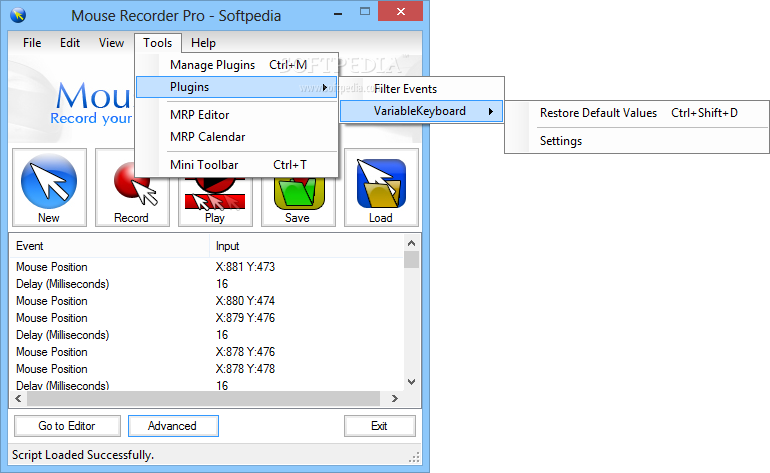Expand the VariableKeyboard submenu
Viewport: 770px width, 473px height.
click(422, 111)
